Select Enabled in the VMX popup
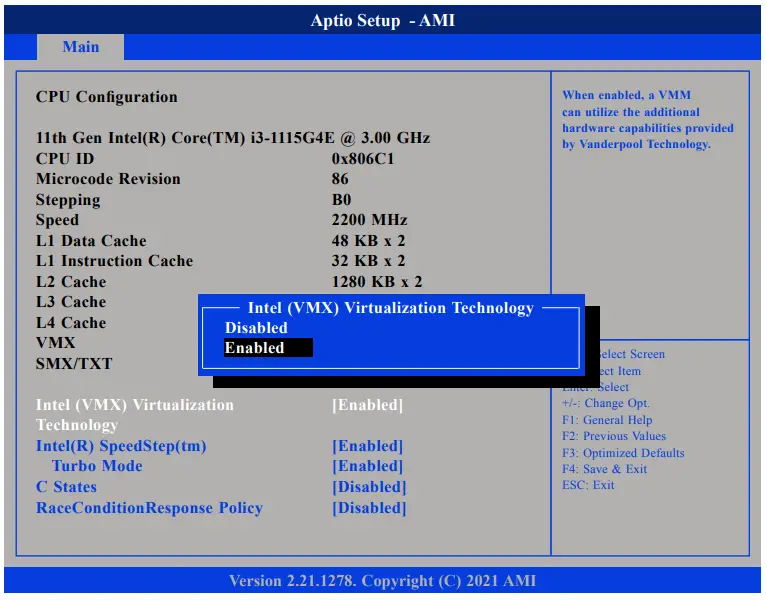767x600 pixels. (268, 348)
